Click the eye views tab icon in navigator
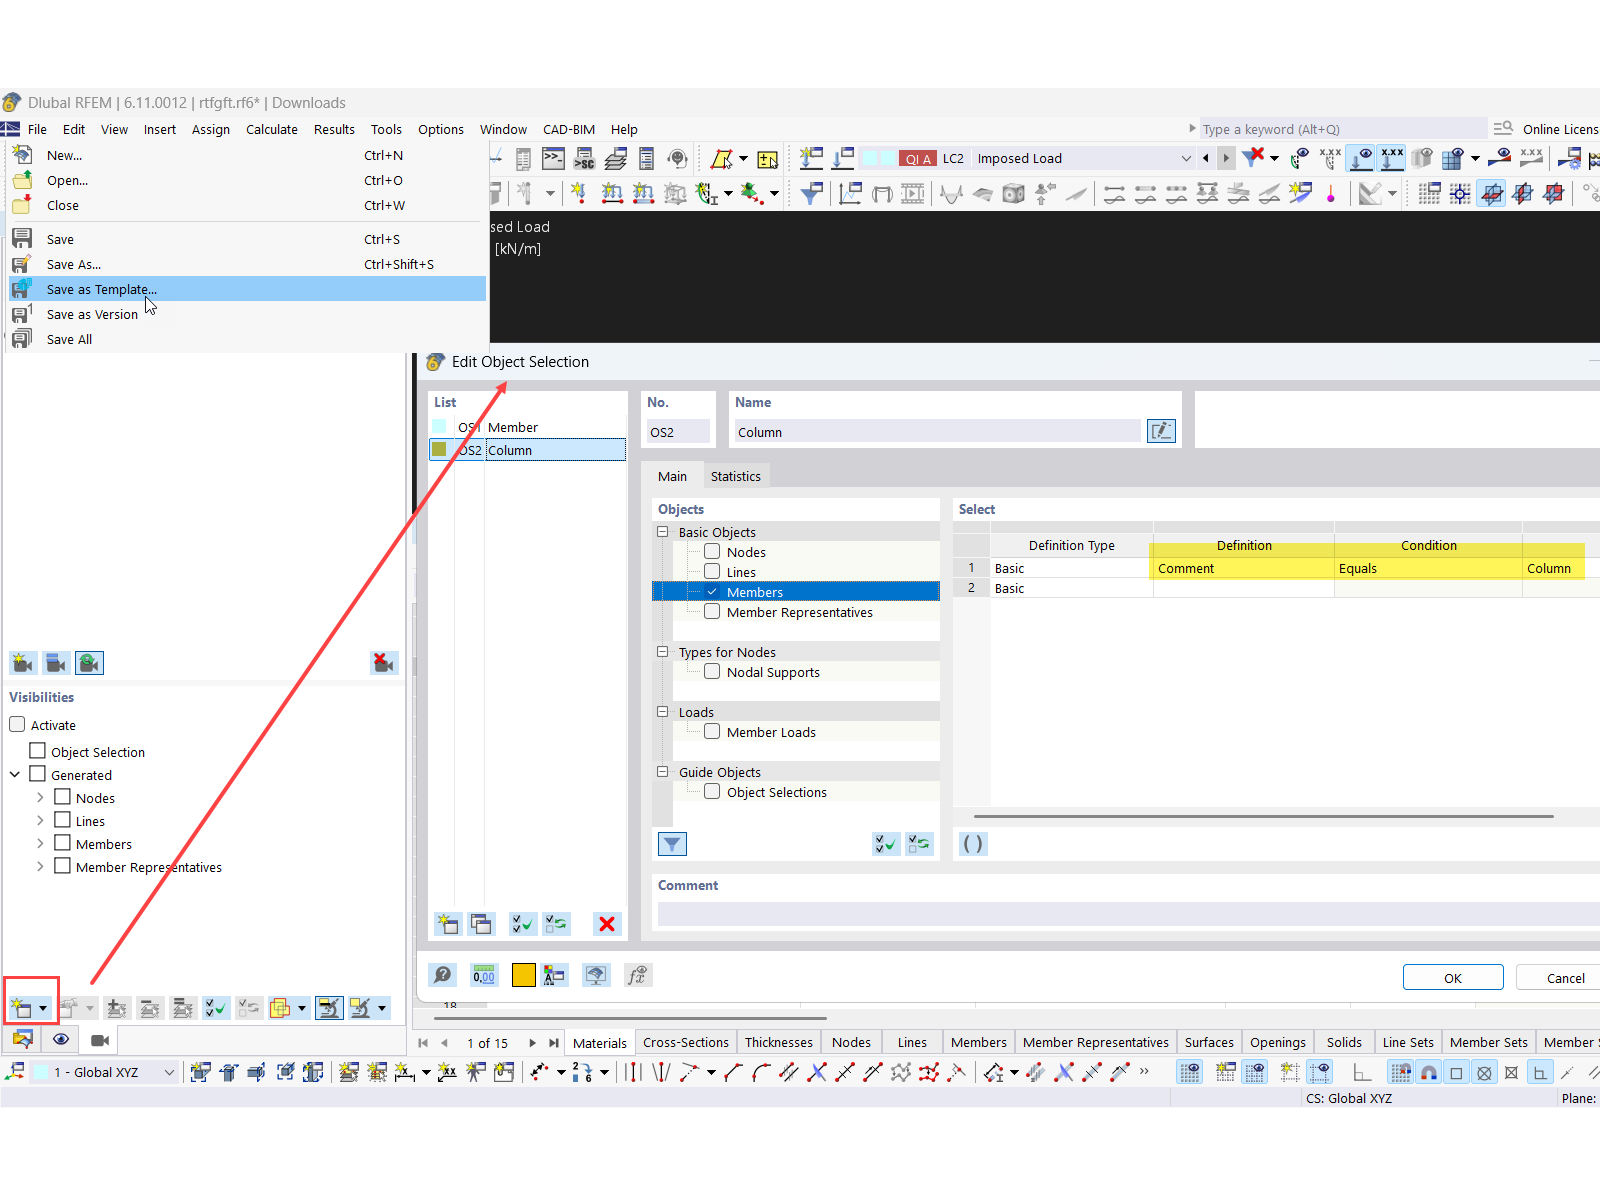This screenshot has height=1200, width=1600. click(61, 1040)
